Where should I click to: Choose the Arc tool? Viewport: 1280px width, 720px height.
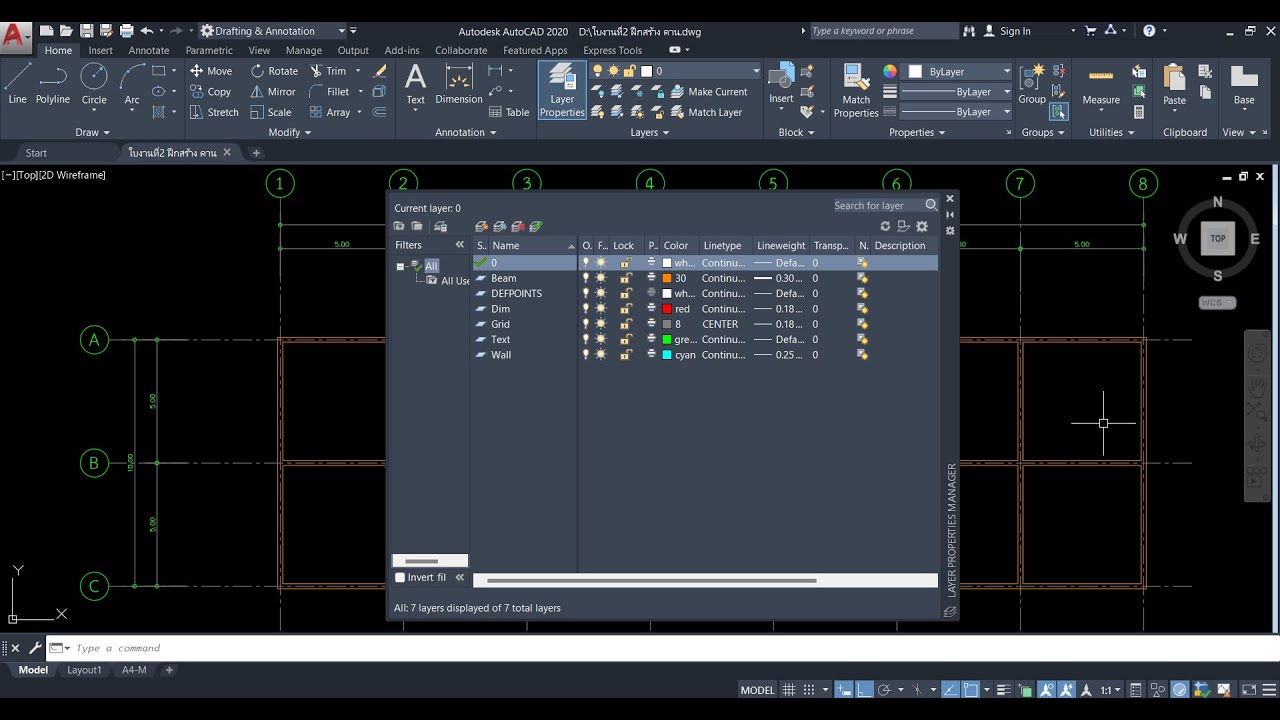[132, 84]
